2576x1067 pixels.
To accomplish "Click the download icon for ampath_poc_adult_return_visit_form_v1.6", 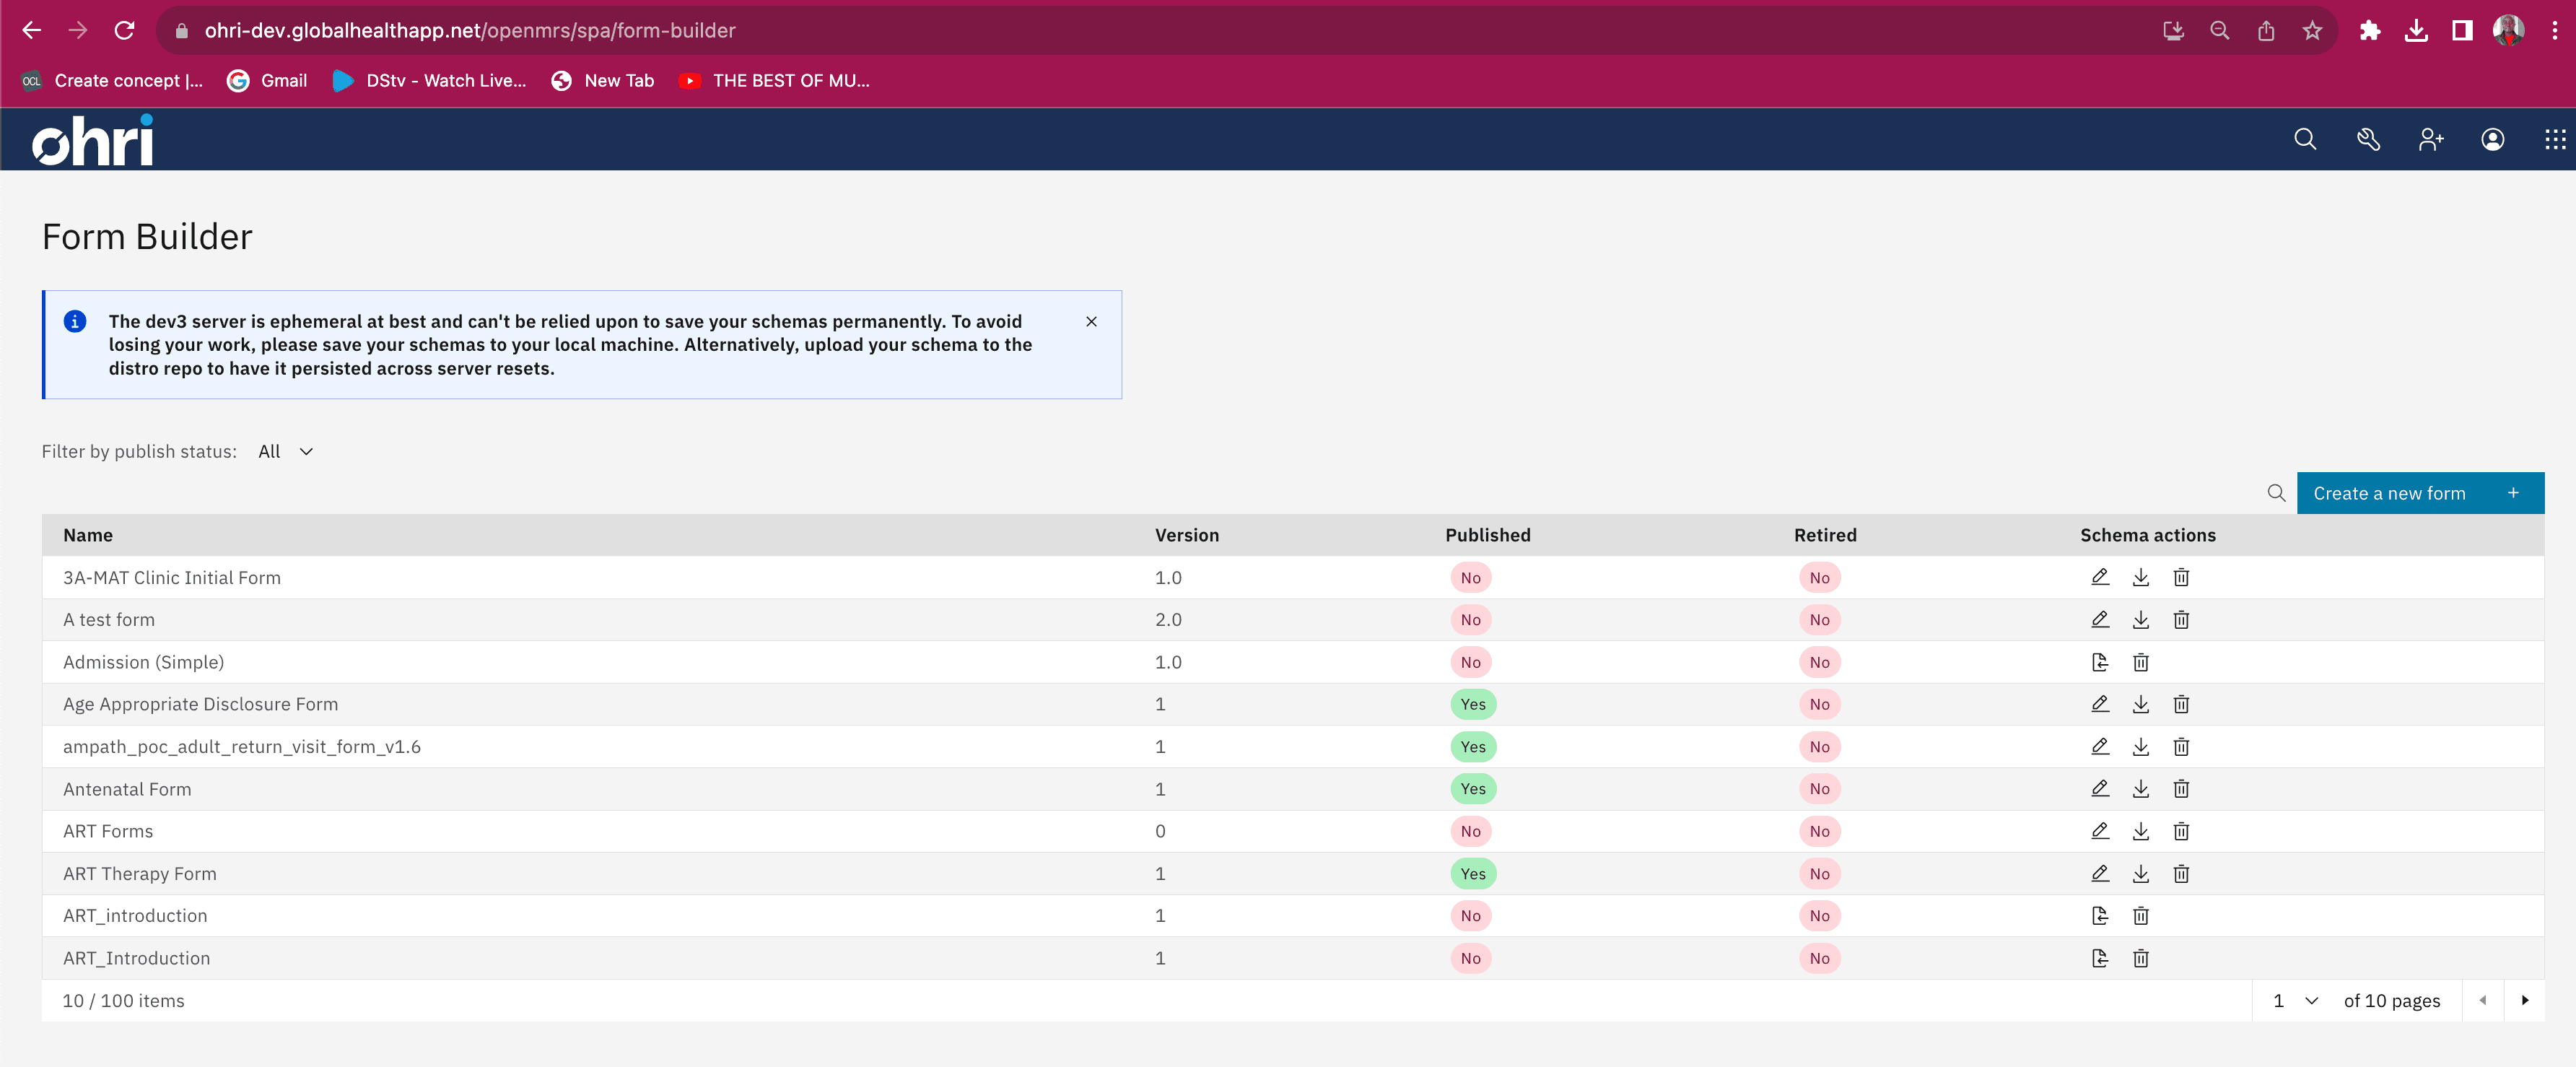I will coord(2141,746).
